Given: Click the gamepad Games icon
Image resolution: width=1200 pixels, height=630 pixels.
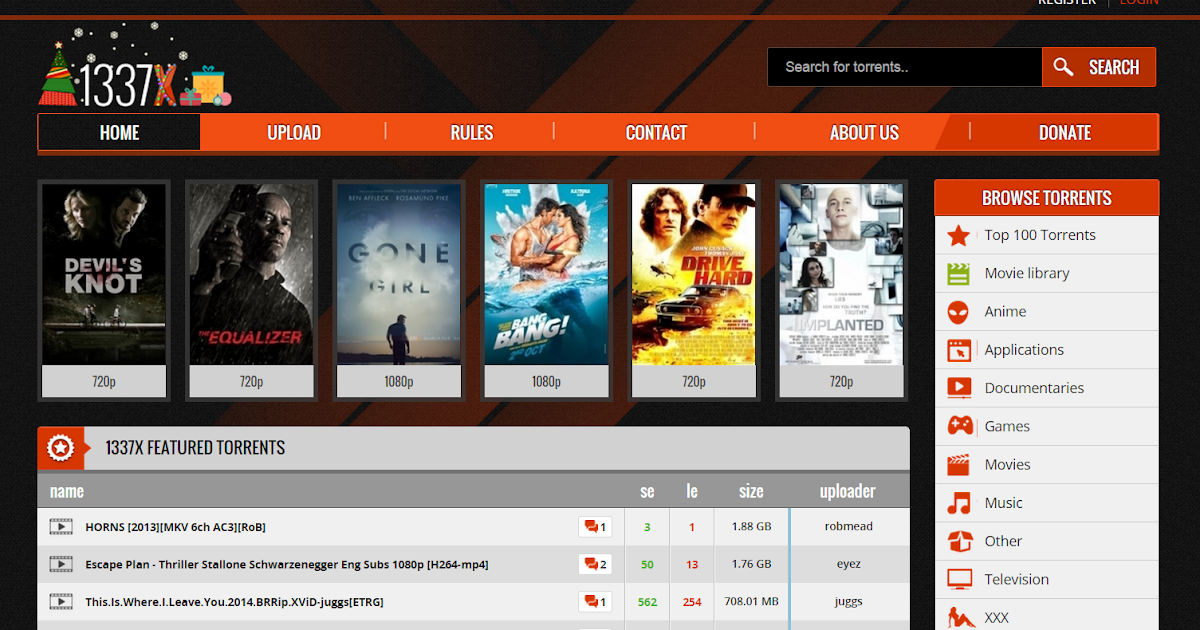Looking at the screenshot, I should pyautogui.click(x=960, y=426).
